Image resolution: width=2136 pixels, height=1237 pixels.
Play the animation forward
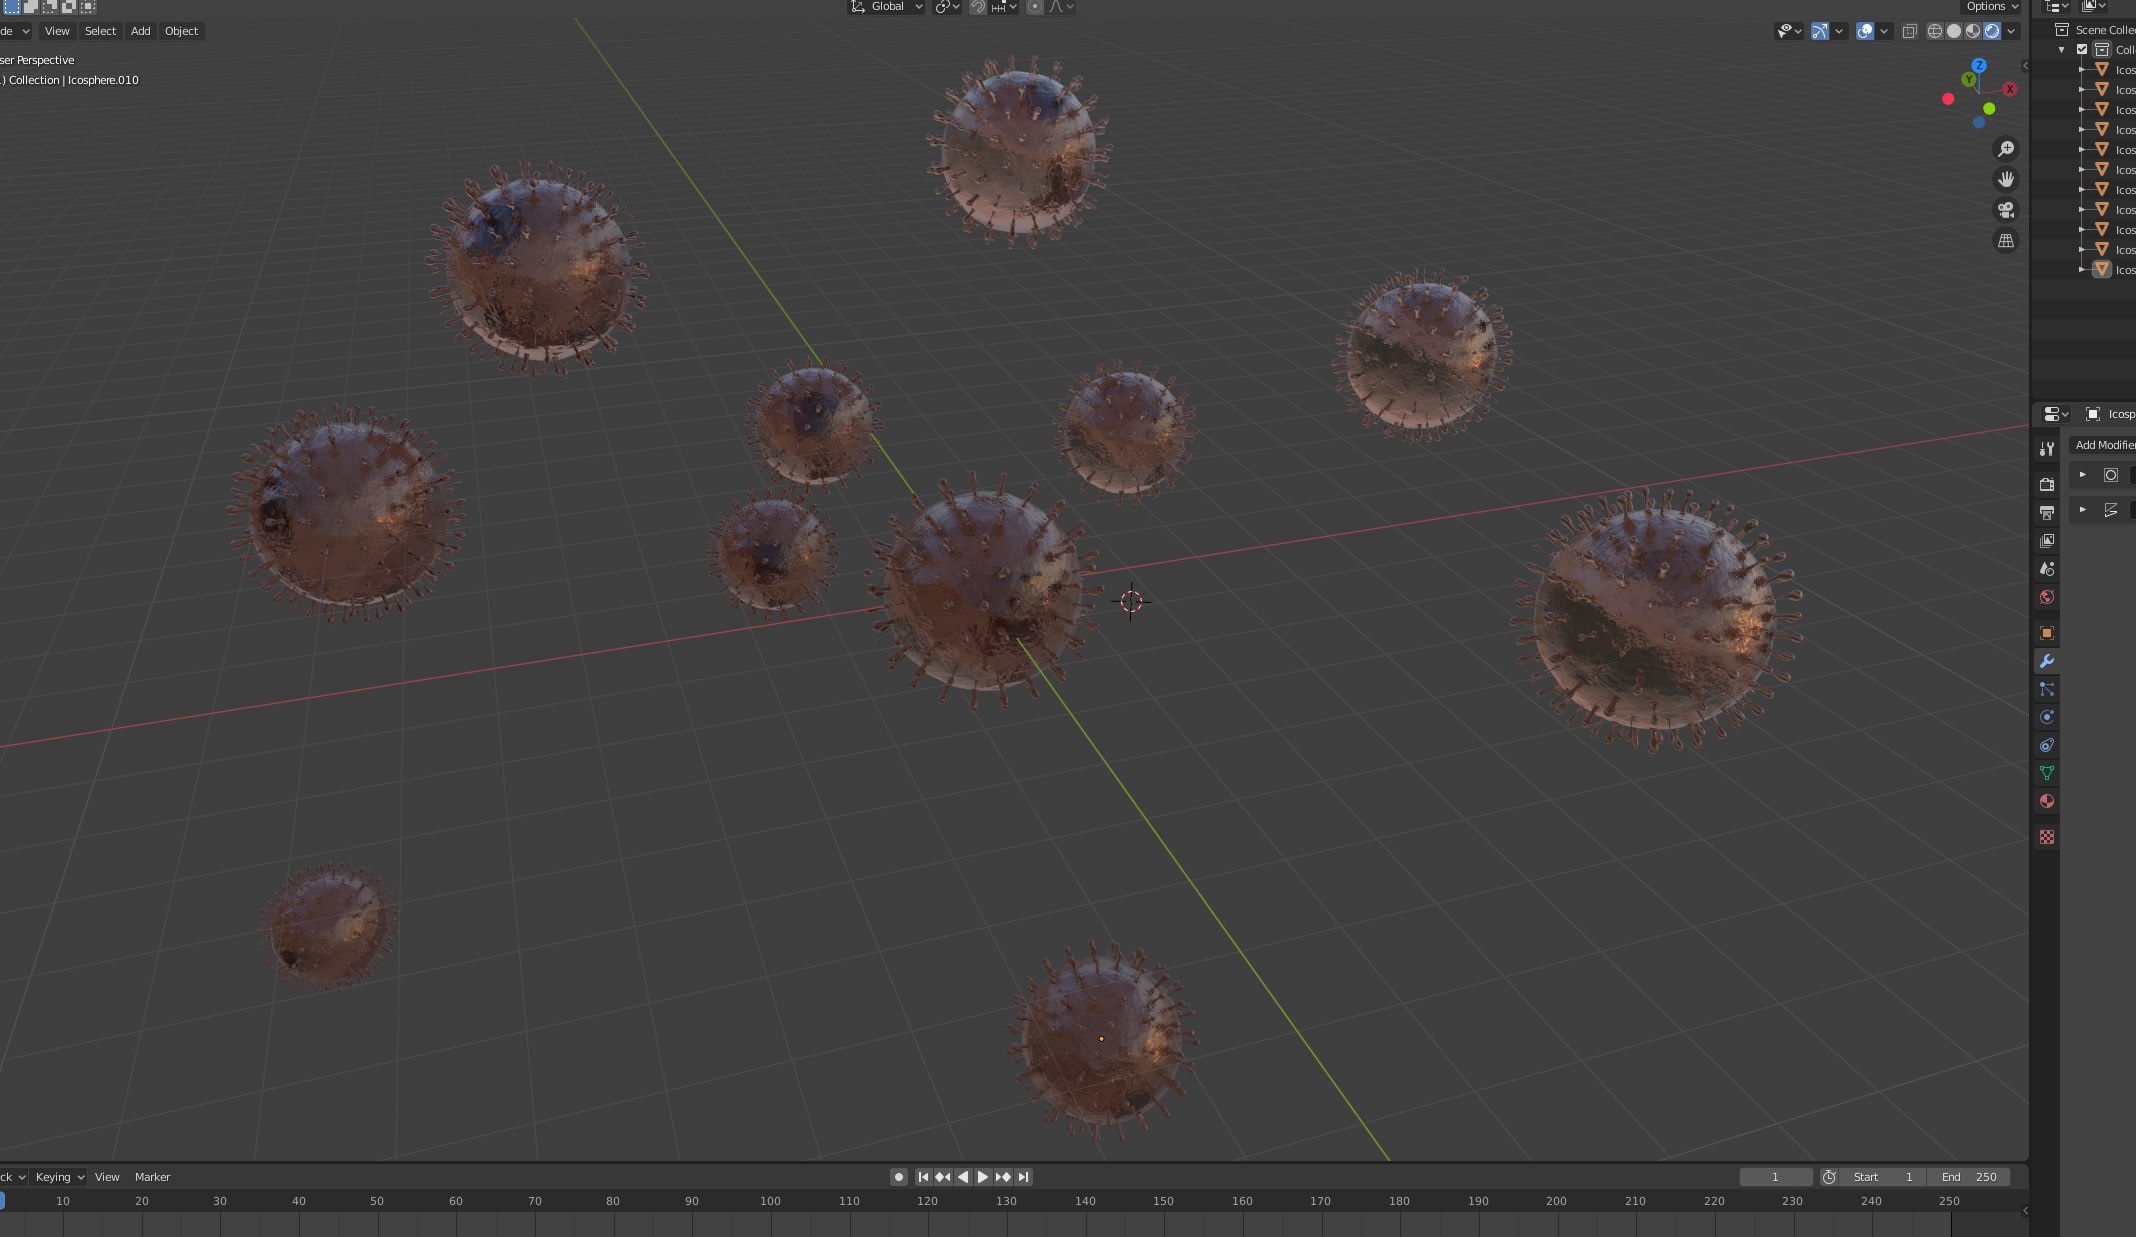pos(983,1177)
